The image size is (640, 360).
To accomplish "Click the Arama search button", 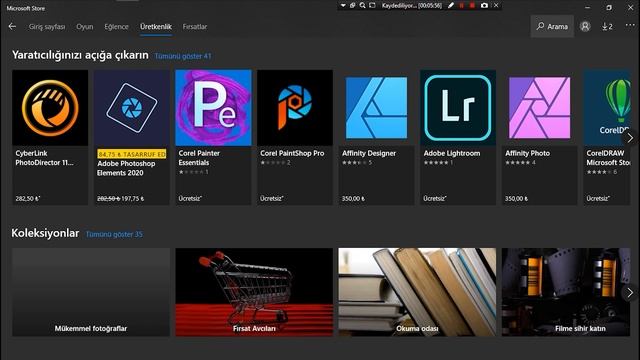I will tap(552, 27).
